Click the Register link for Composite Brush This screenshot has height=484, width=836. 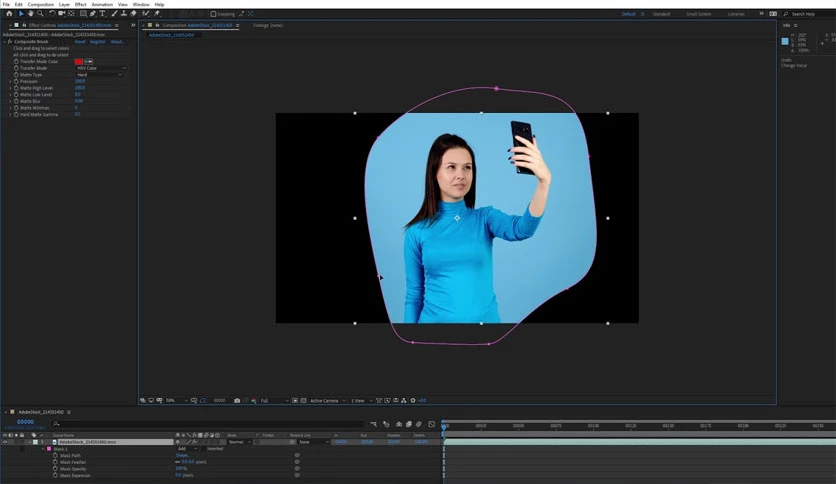98,42
